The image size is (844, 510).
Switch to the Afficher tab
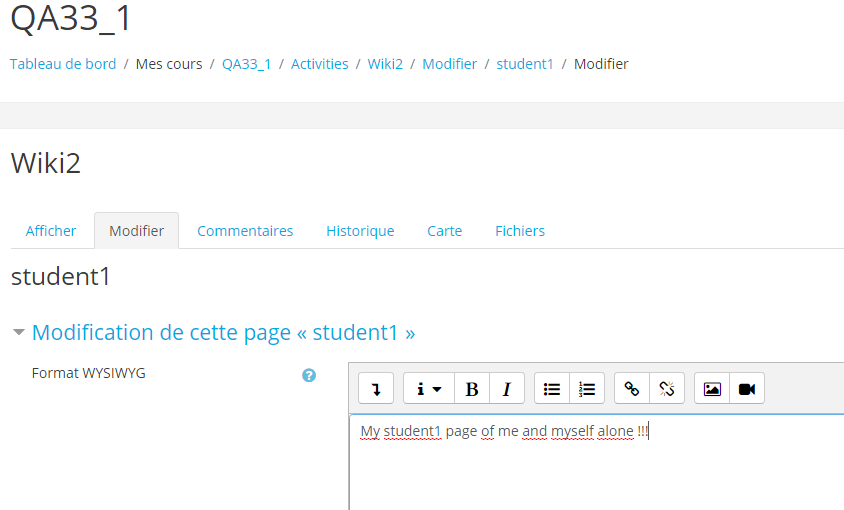(x=51, y=231)
